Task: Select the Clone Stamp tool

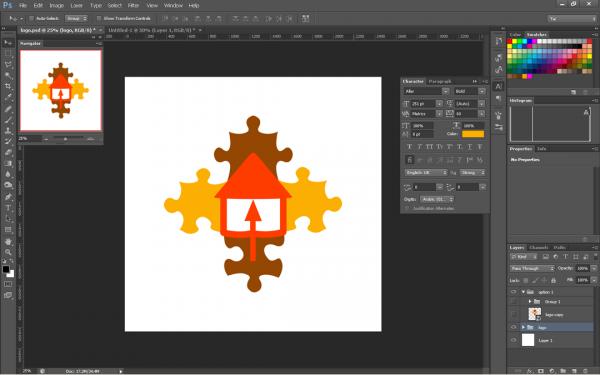Action: click(8, 130)
